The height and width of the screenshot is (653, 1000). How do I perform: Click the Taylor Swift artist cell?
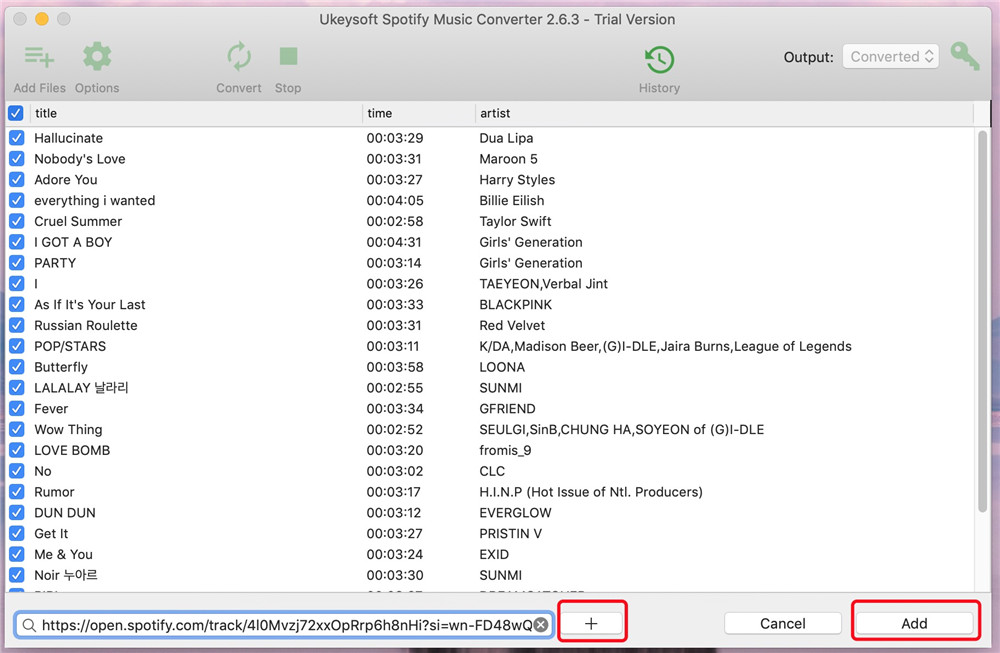[x=515, y=221]
